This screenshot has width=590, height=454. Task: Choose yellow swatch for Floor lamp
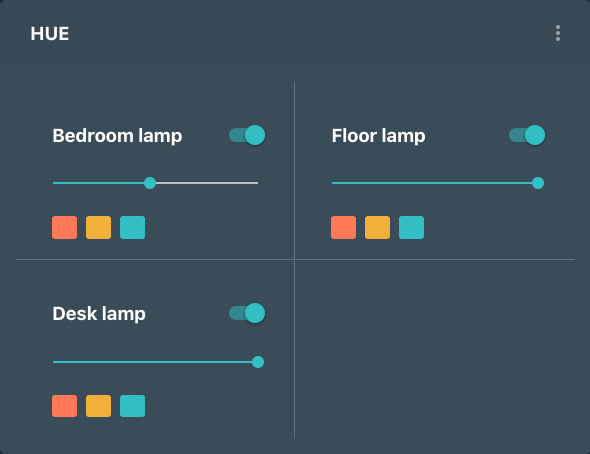(377, 228)
